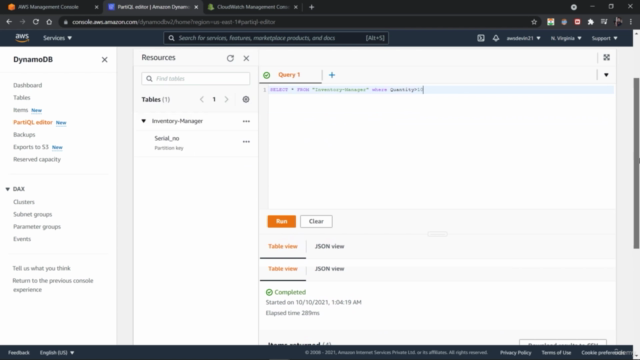The width and height of the screenshot is (640, 360).
Task: Open the browser menu with three dots
Action: (631, 22)
